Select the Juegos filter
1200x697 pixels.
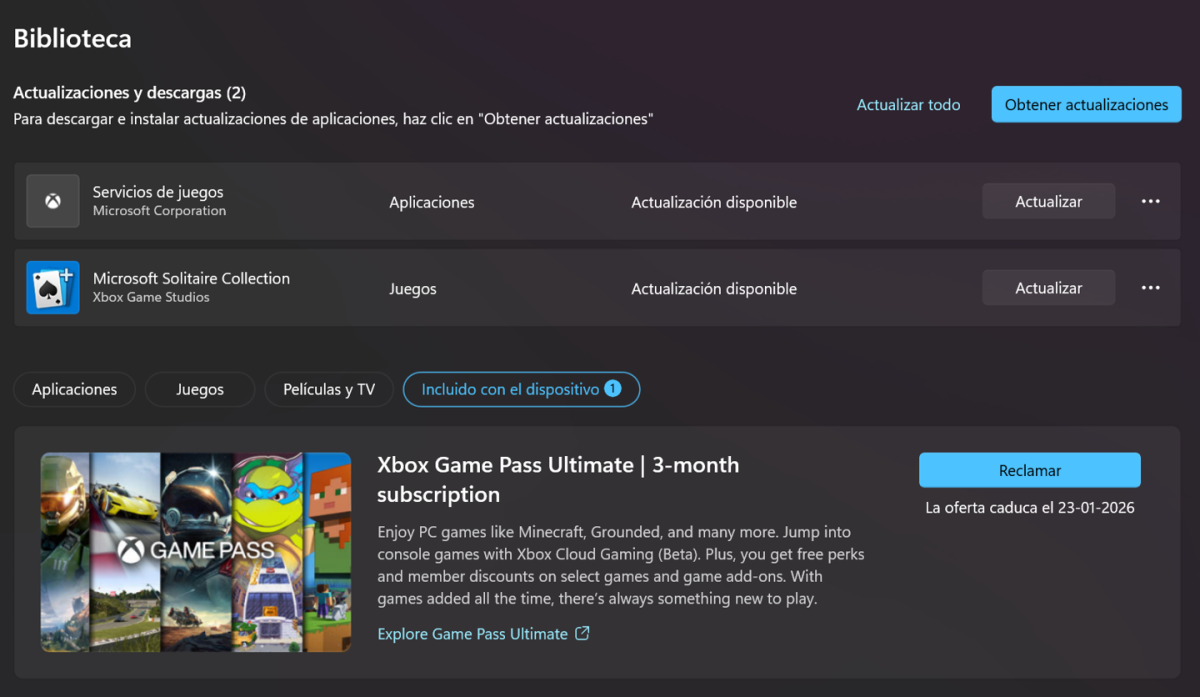click(200, 390)
